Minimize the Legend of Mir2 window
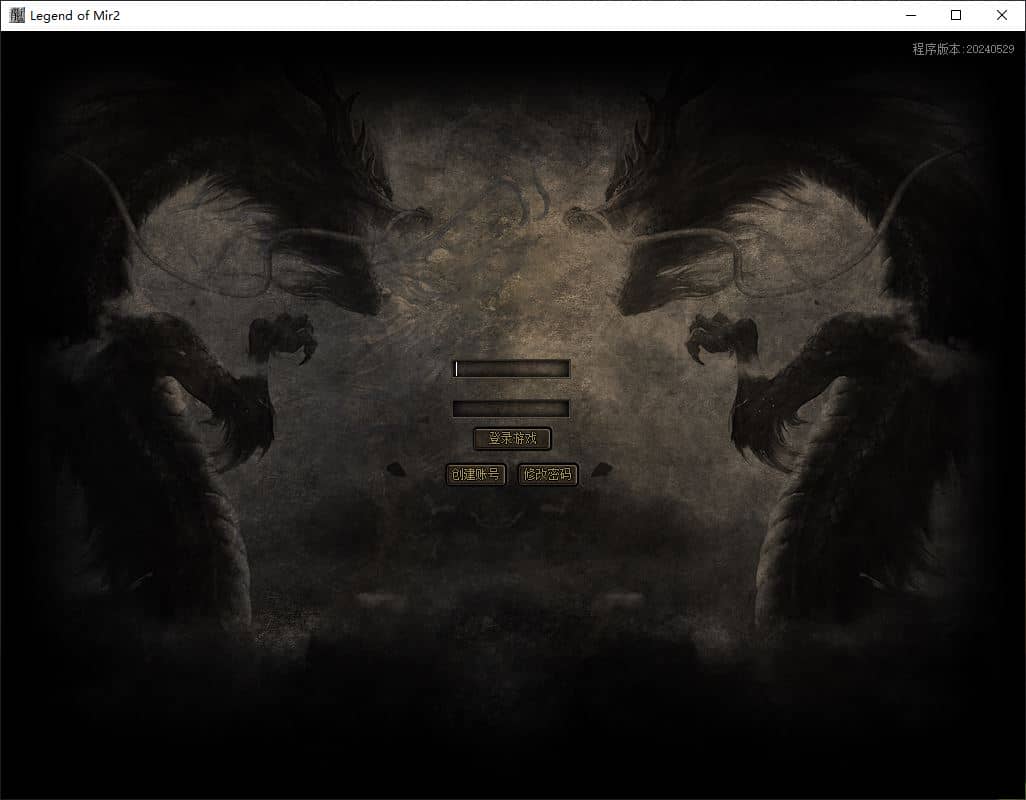Image resolution: width=1026 pixels, height=800 pixels. 911,15
